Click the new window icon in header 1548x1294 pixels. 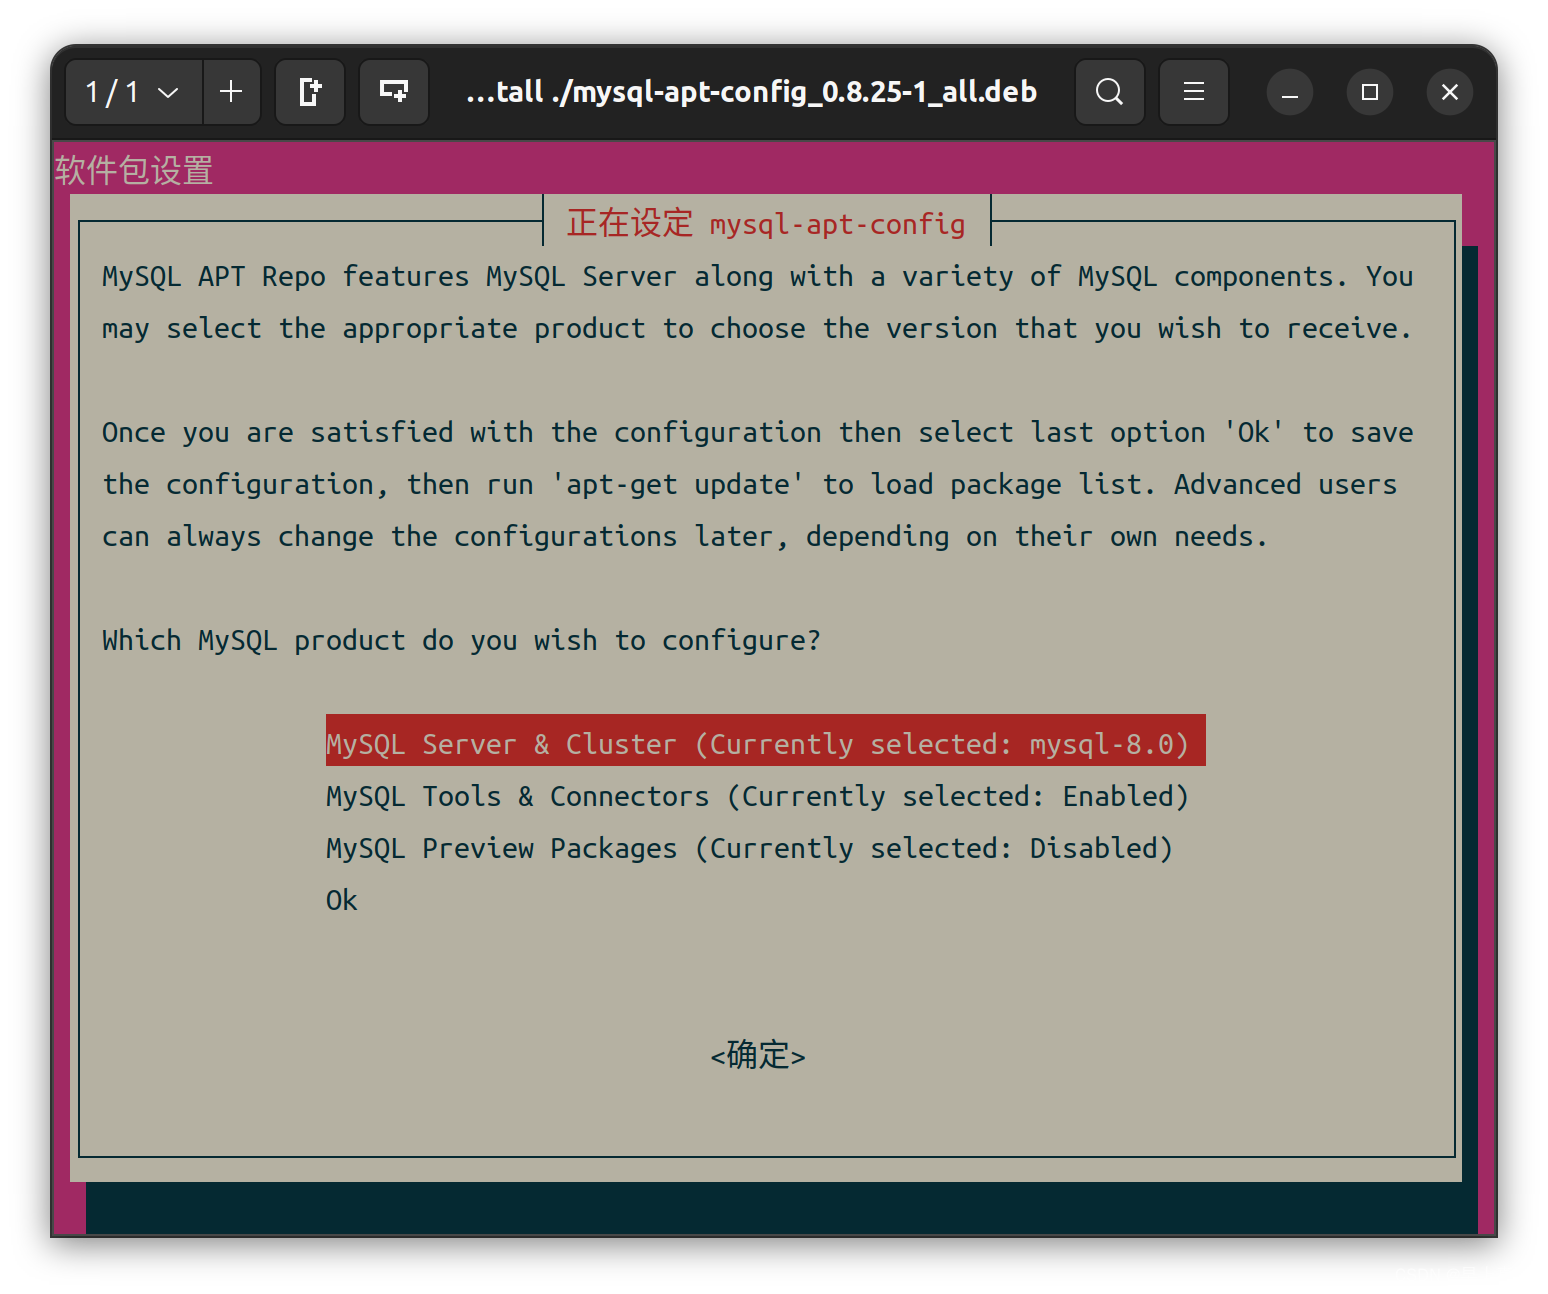tap(310, 92)
